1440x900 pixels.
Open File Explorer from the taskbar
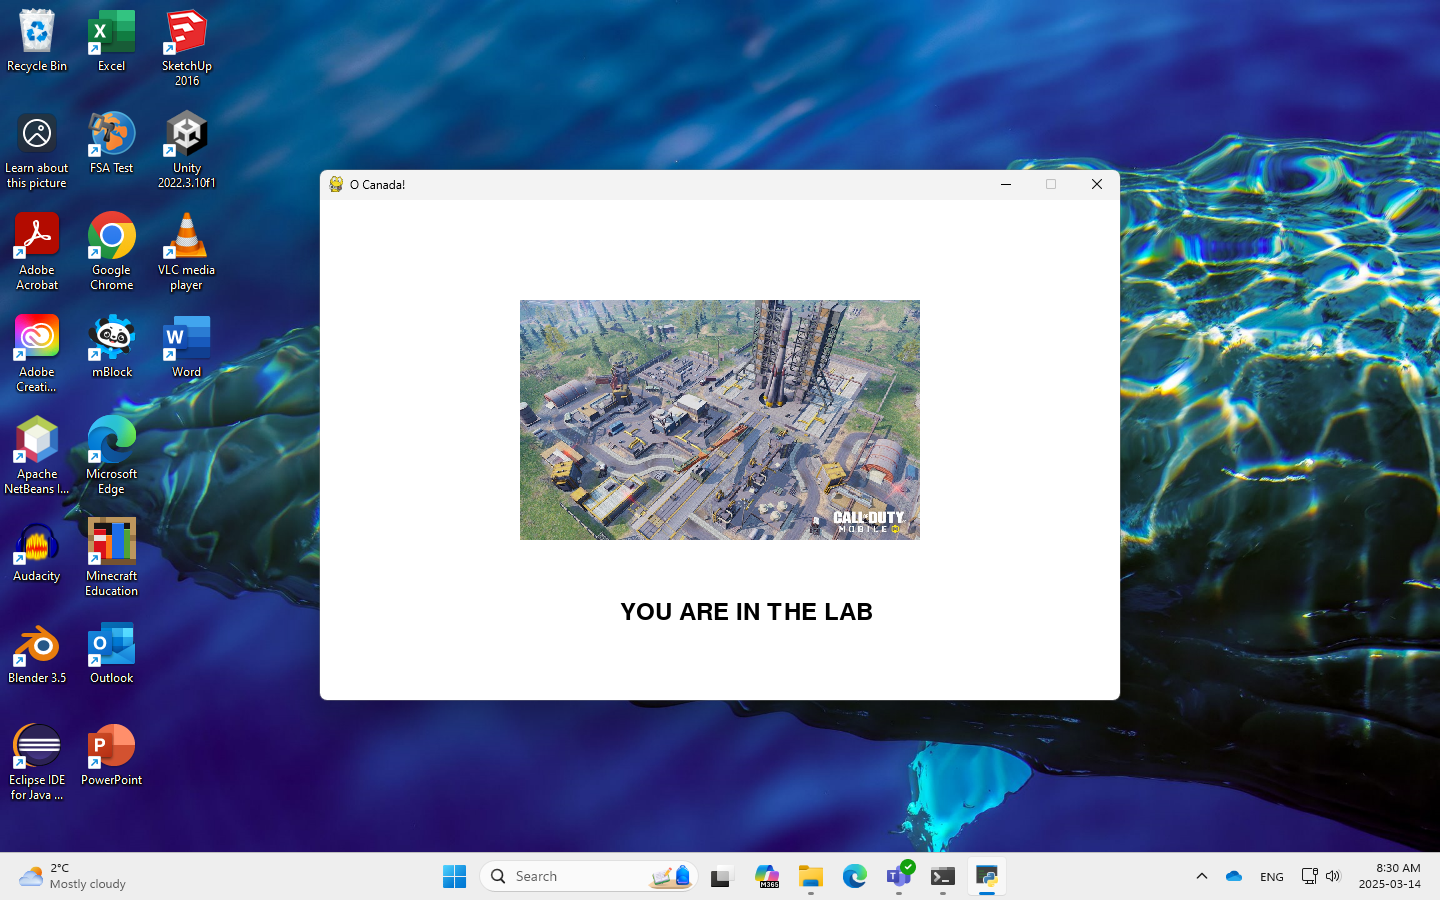click(x=811, y=876)
